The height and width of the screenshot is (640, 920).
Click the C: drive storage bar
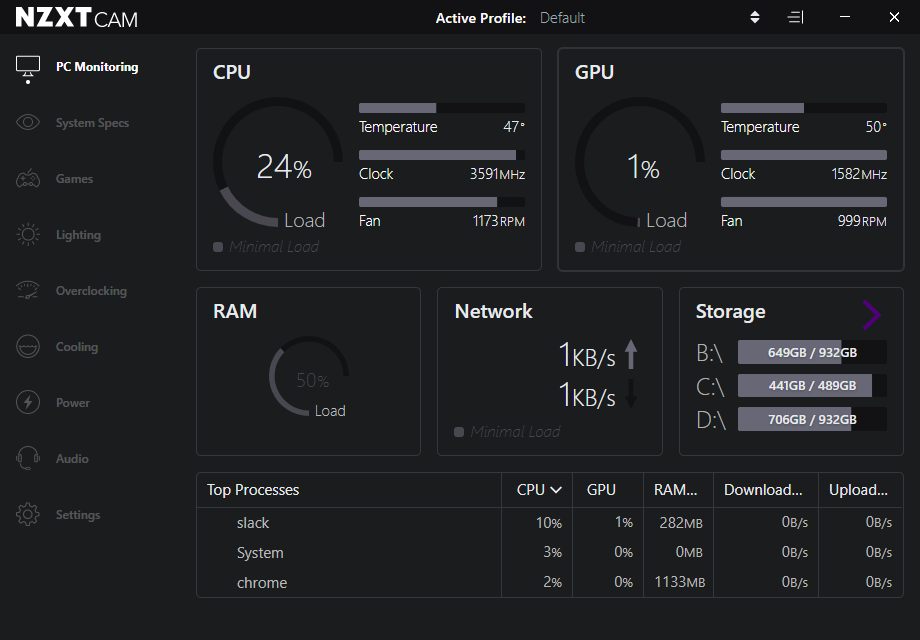coord(811,385)
